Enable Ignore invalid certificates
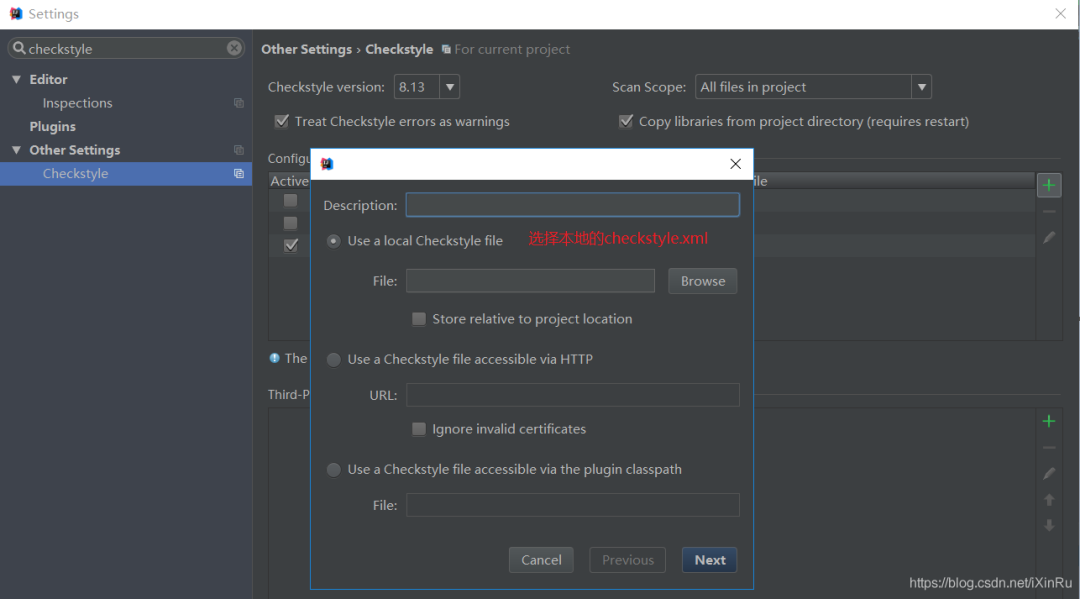Viewport: 1080px width, 599px height. 419,429
